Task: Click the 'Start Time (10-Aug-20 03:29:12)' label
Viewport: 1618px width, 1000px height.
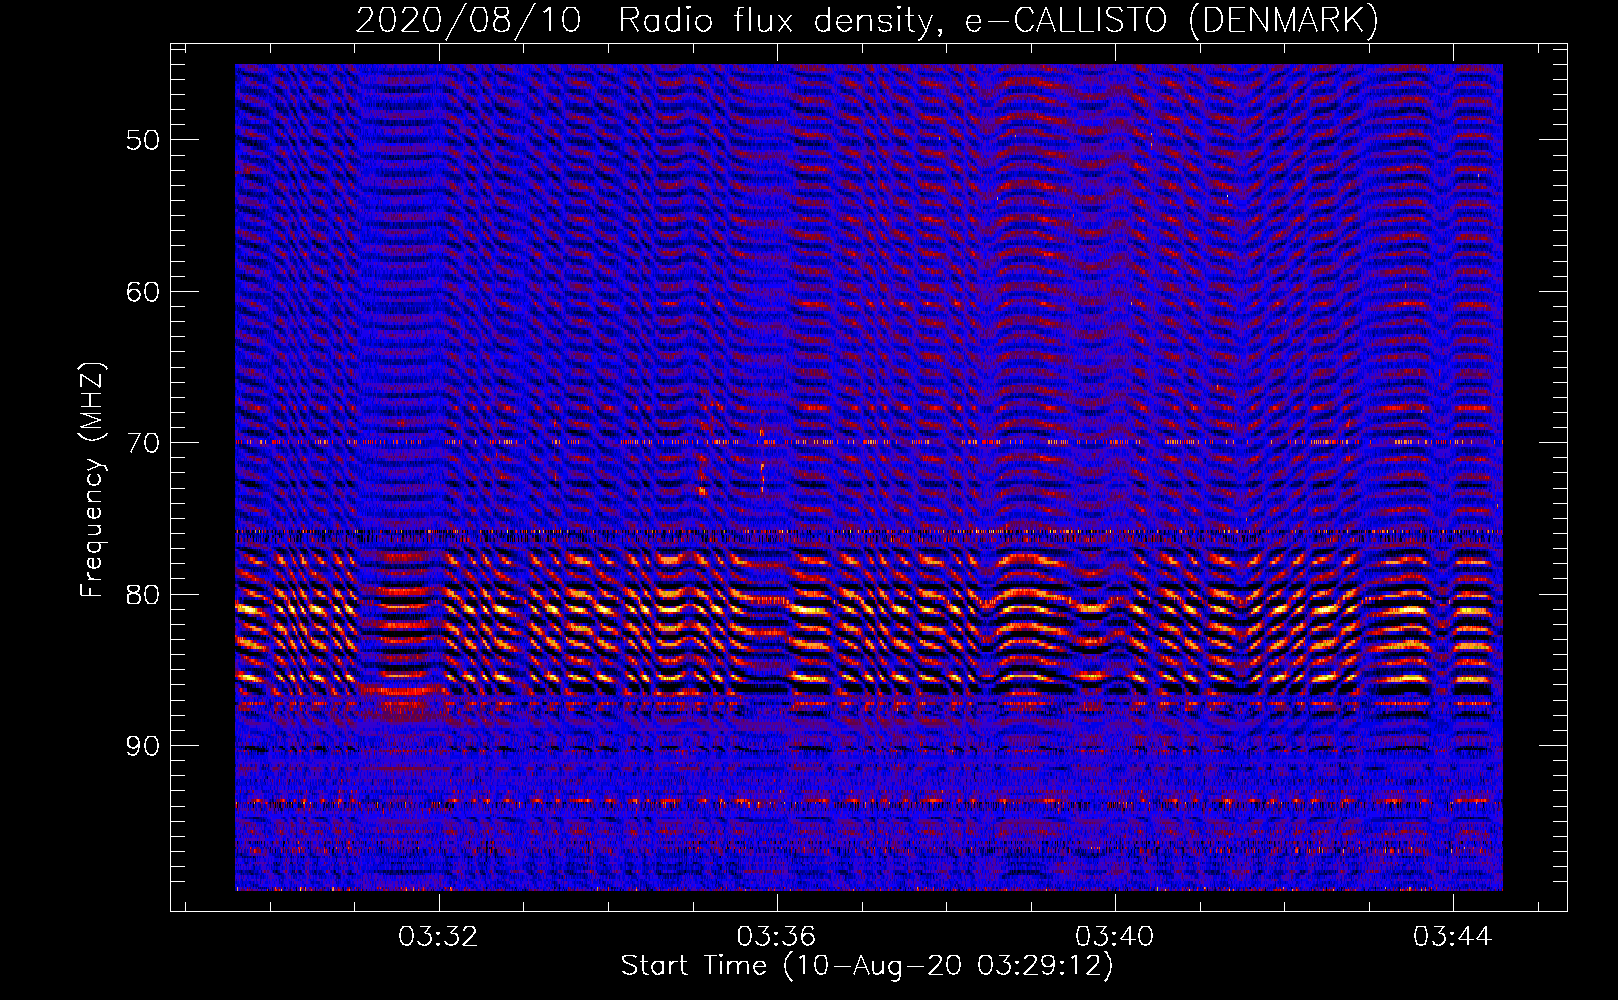Action: pyautogui.click(x=867, y=967)
